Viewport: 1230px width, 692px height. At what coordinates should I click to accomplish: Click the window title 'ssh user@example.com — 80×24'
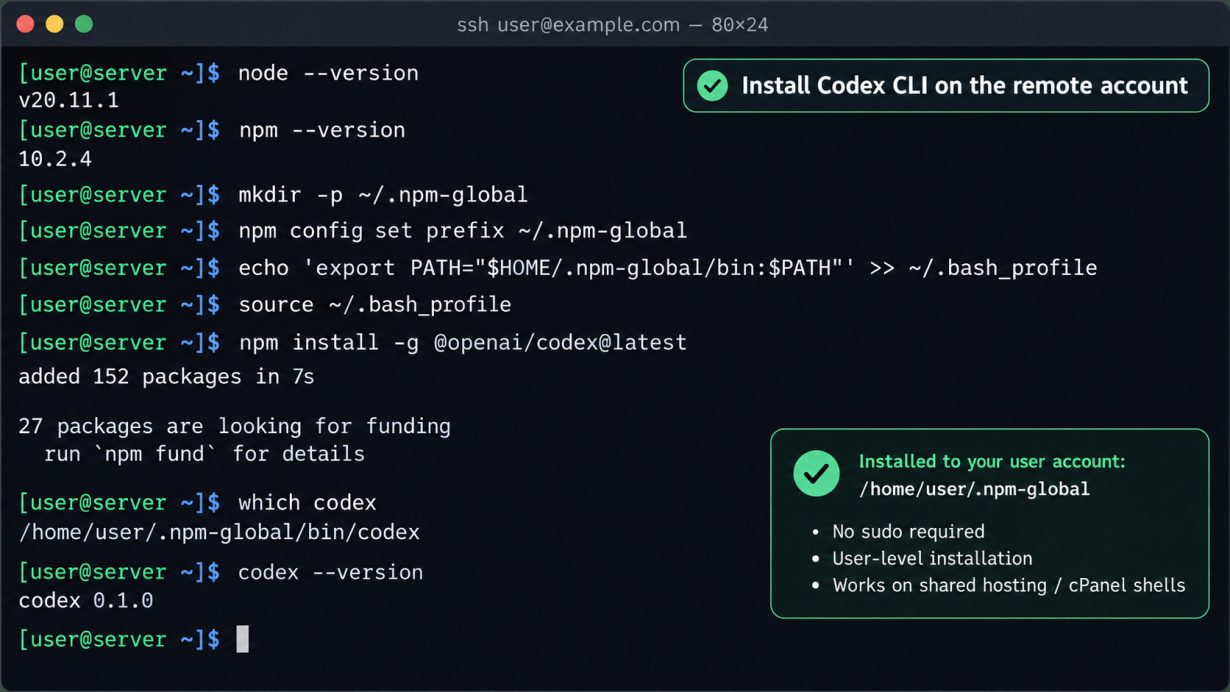click(x=613, y=25)
